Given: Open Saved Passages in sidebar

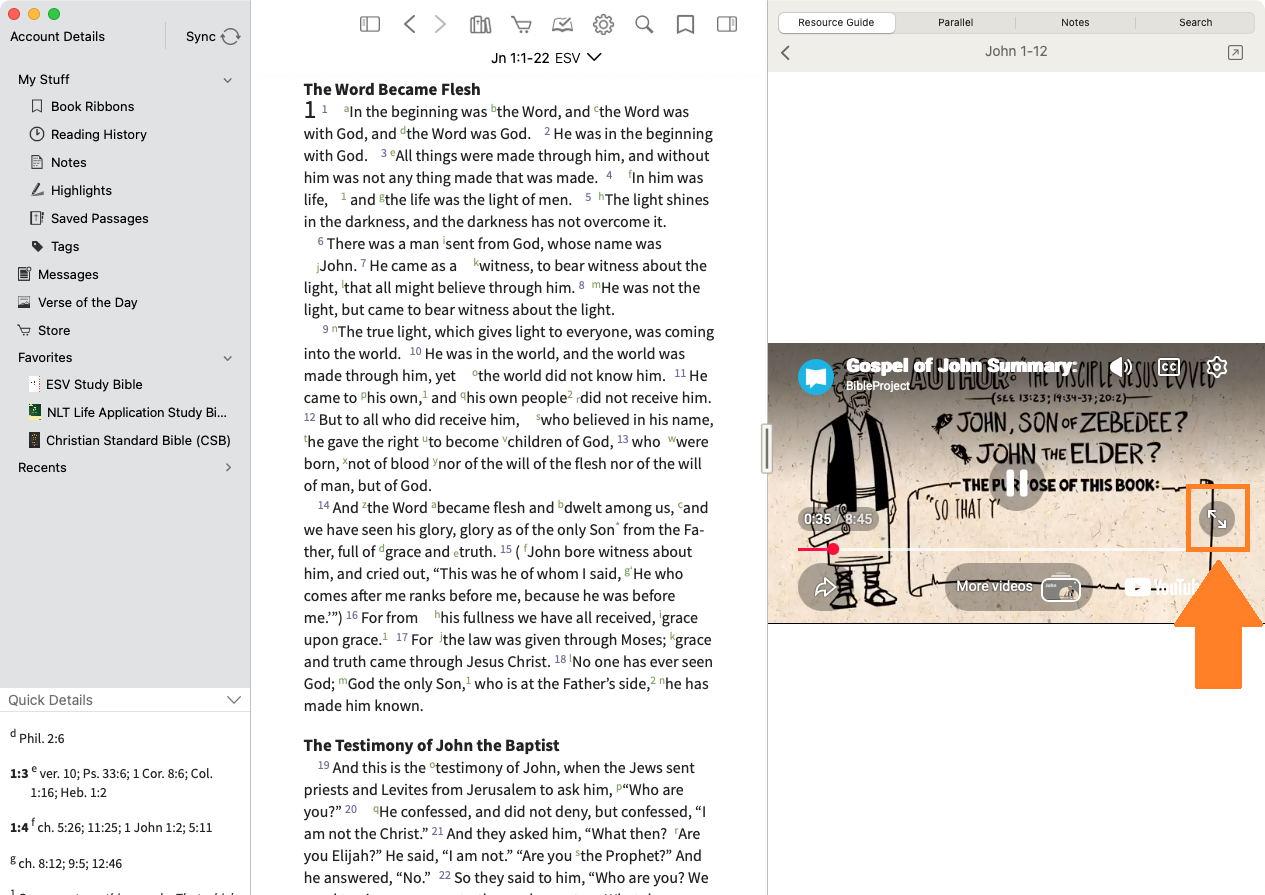Looking at the screenshot, I should click(99, 218).
